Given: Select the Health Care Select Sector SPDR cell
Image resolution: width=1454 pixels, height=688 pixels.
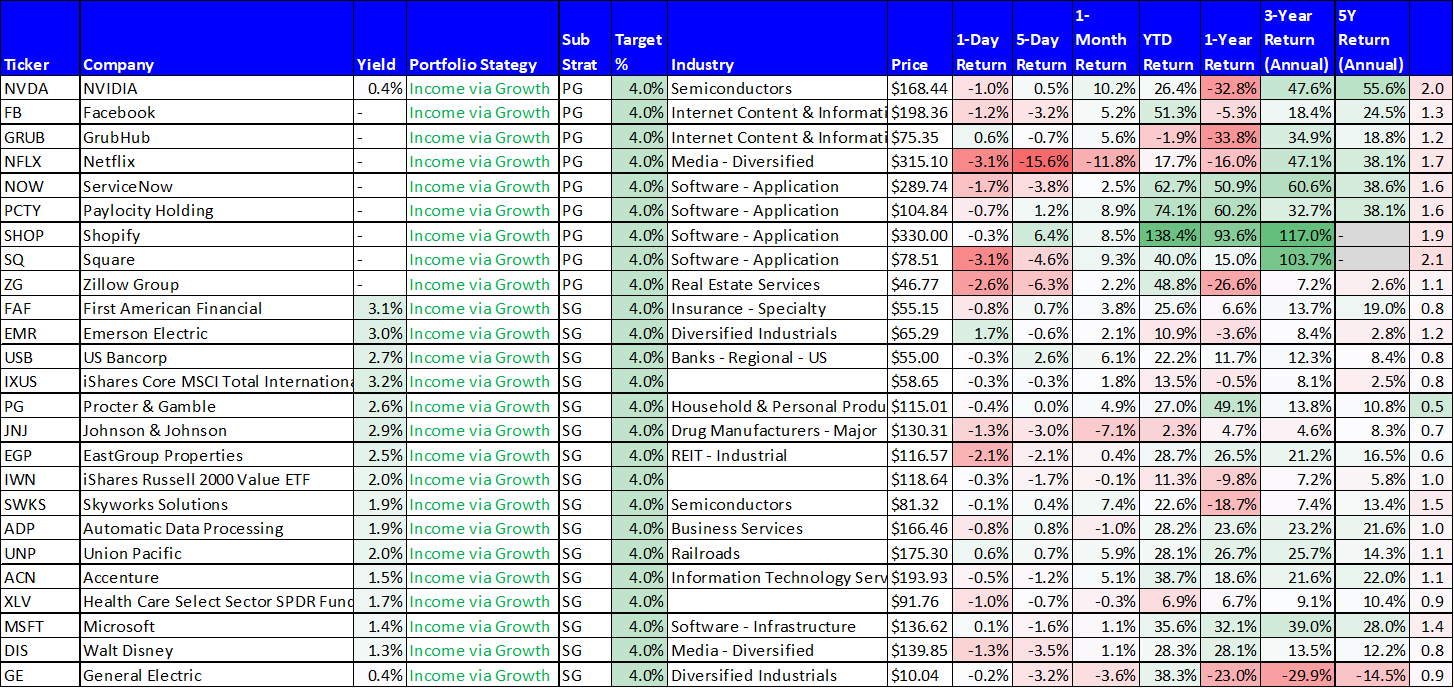Looking at the screenshot, I should coord(217,601).
